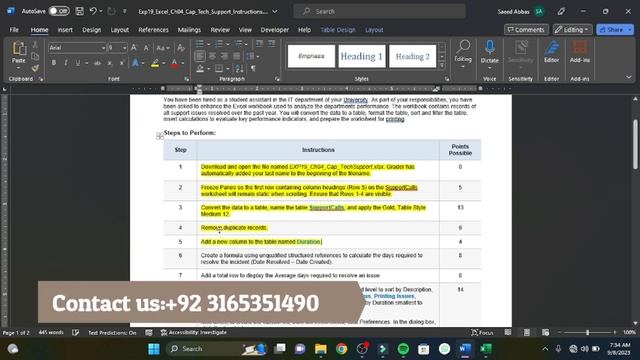
Task: Open the Comments pane
Action: 526,30
